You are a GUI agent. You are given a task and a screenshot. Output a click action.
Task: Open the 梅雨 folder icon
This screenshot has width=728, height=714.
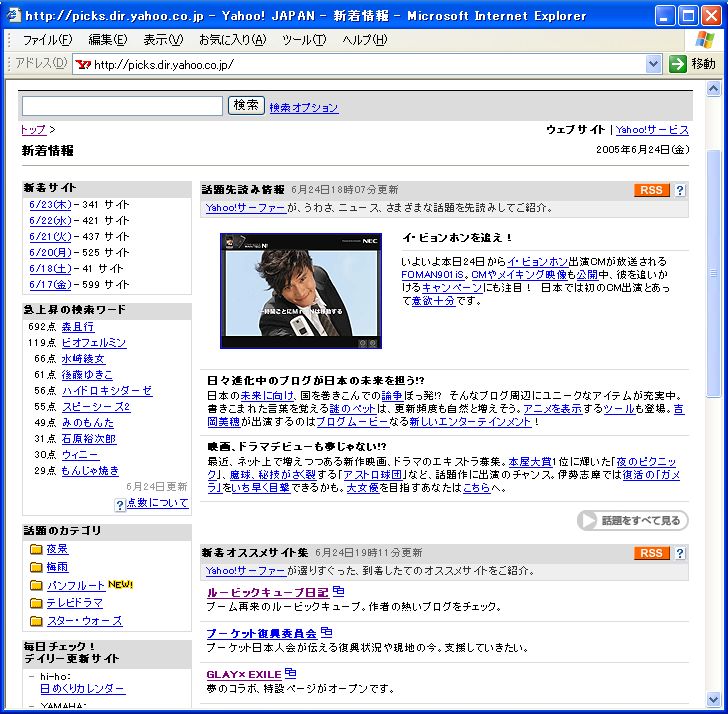[x=36, y=567]
